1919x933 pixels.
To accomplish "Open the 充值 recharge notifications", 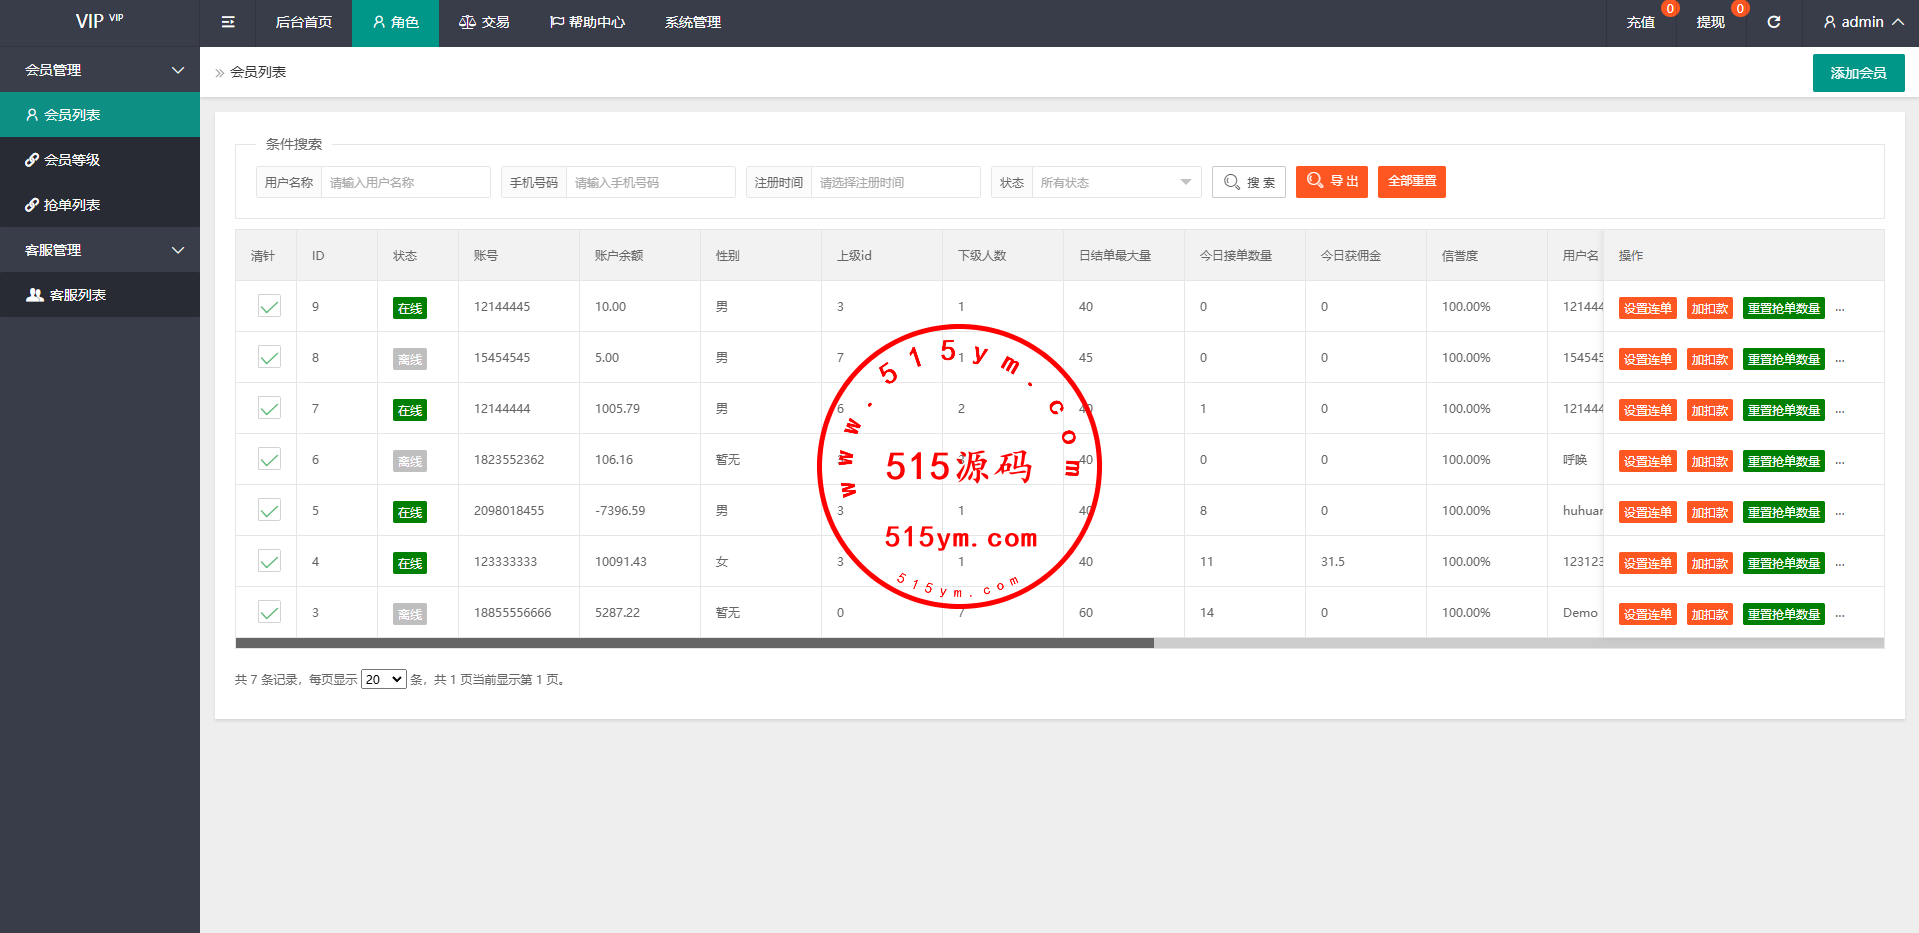I will tap(1640, 22).
